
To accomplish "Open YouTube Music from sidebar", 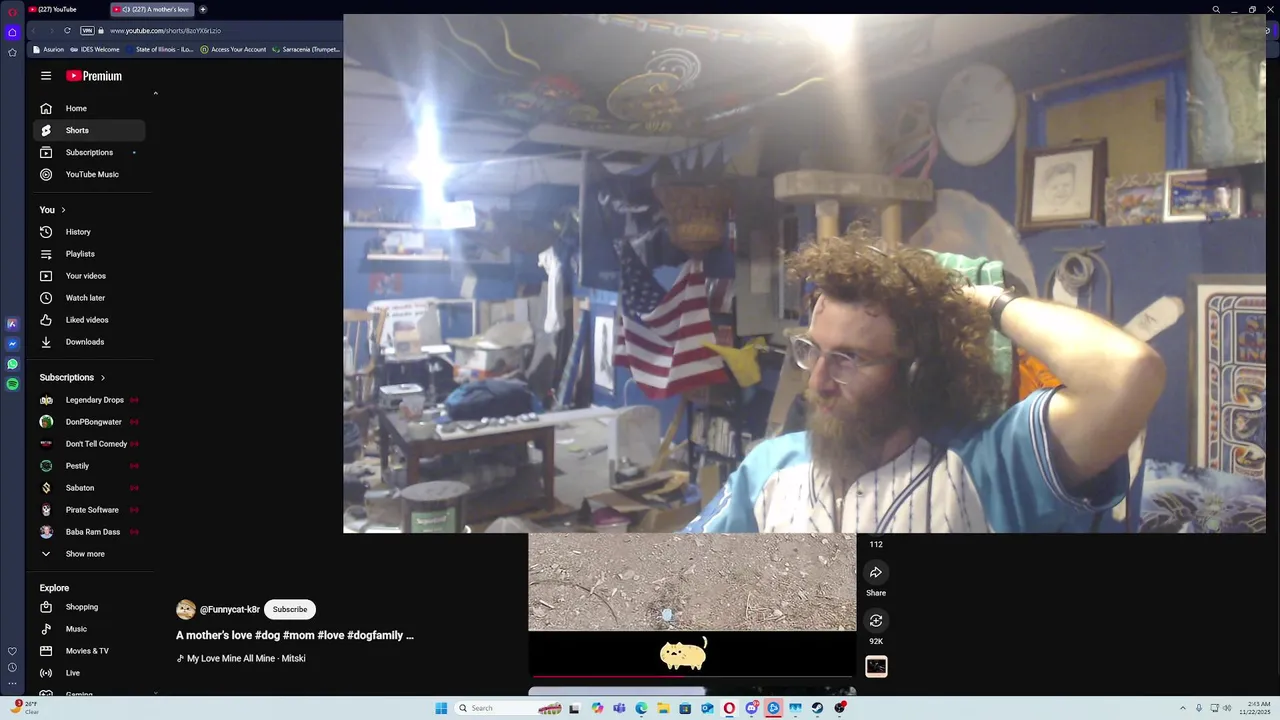I will (x=89, y=174).
